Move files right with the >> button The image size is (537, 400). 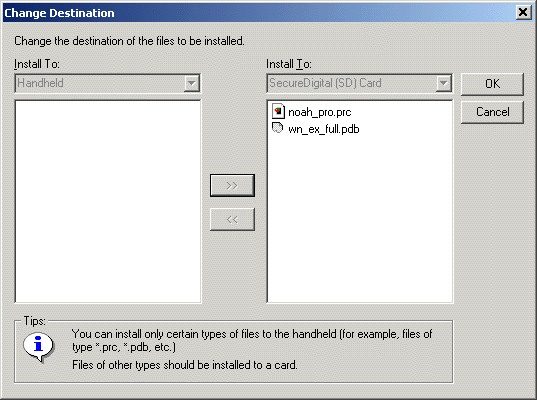click(x=232, y=185)
